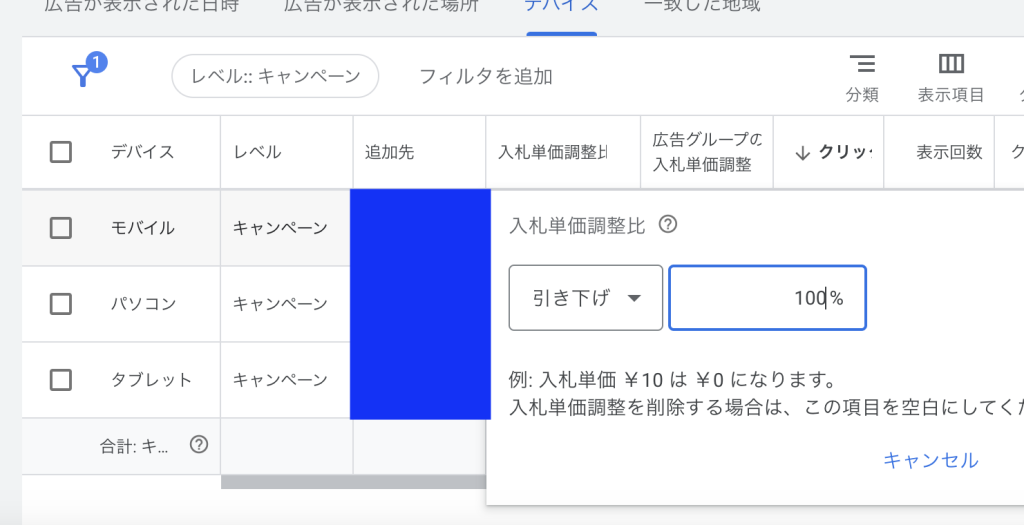
Task: Check the モバイル row checkbox
Action: (x=61, y=228)
